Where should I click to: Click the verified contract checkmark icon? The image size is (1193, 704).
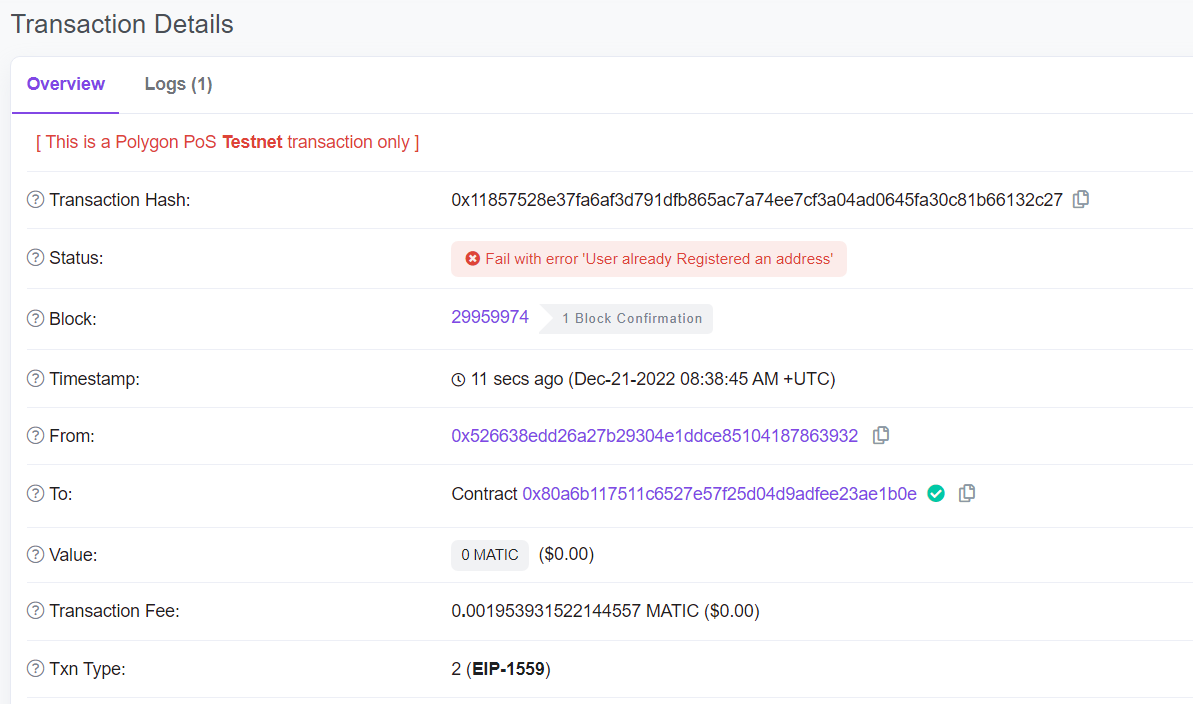coord(935,493)
